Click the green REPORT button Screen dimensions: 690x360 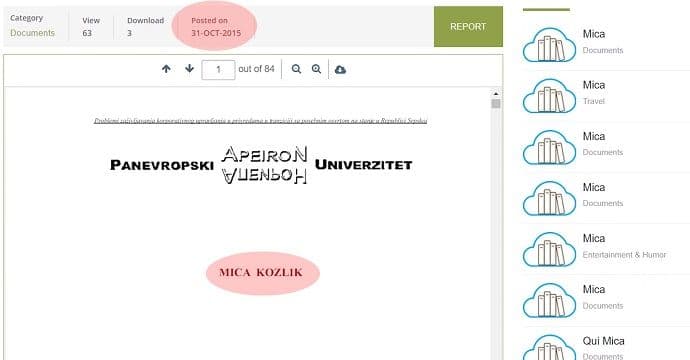pos(468,26)
